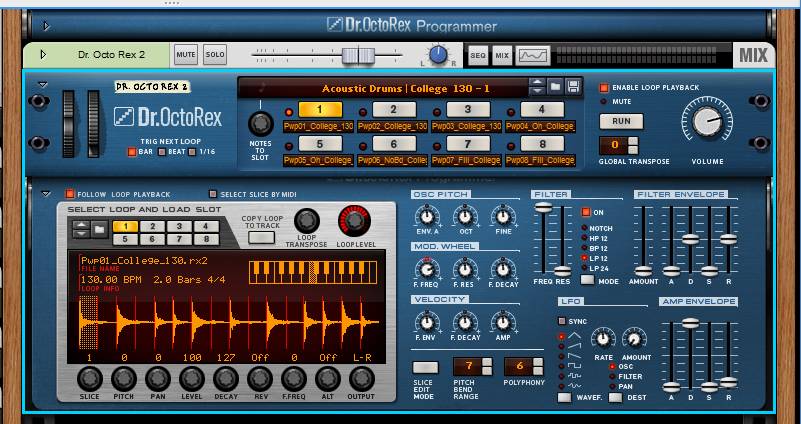Click the highlighted first waveform slice

pyautogui.click(x=88, y=322)
